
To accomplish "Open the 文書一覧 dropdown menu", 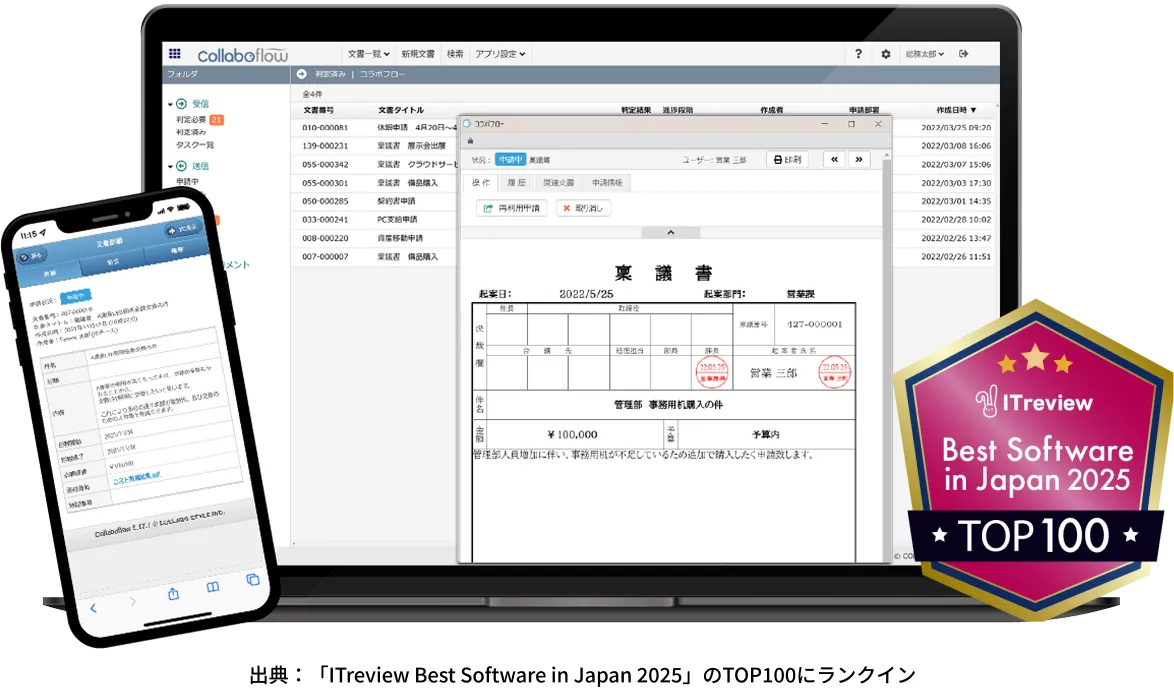I will click(368, 54).
